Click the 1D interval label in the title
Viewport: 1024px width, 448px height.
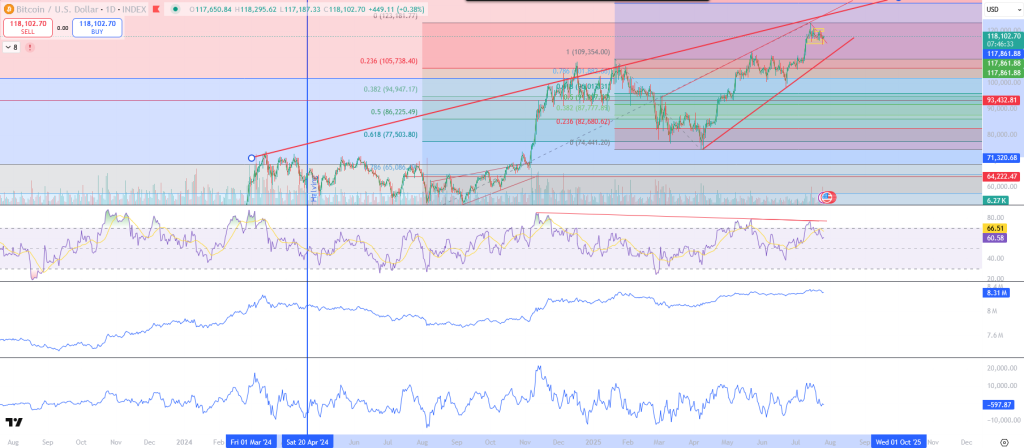110,9
